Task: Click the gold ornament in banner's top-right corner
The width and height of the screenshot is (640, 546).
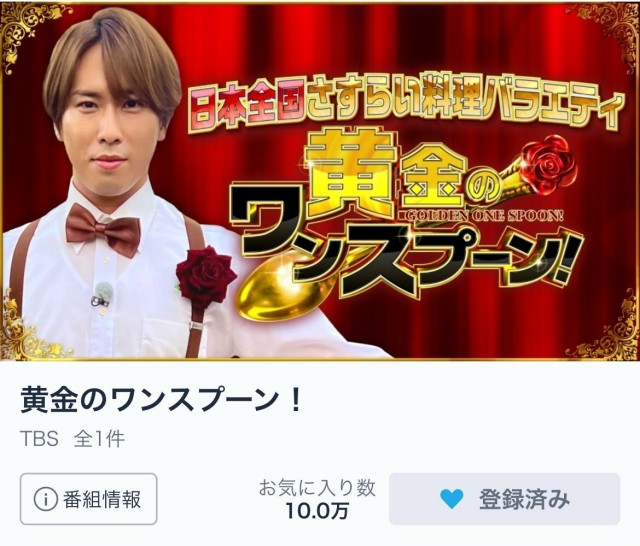Action: (606, 34)
